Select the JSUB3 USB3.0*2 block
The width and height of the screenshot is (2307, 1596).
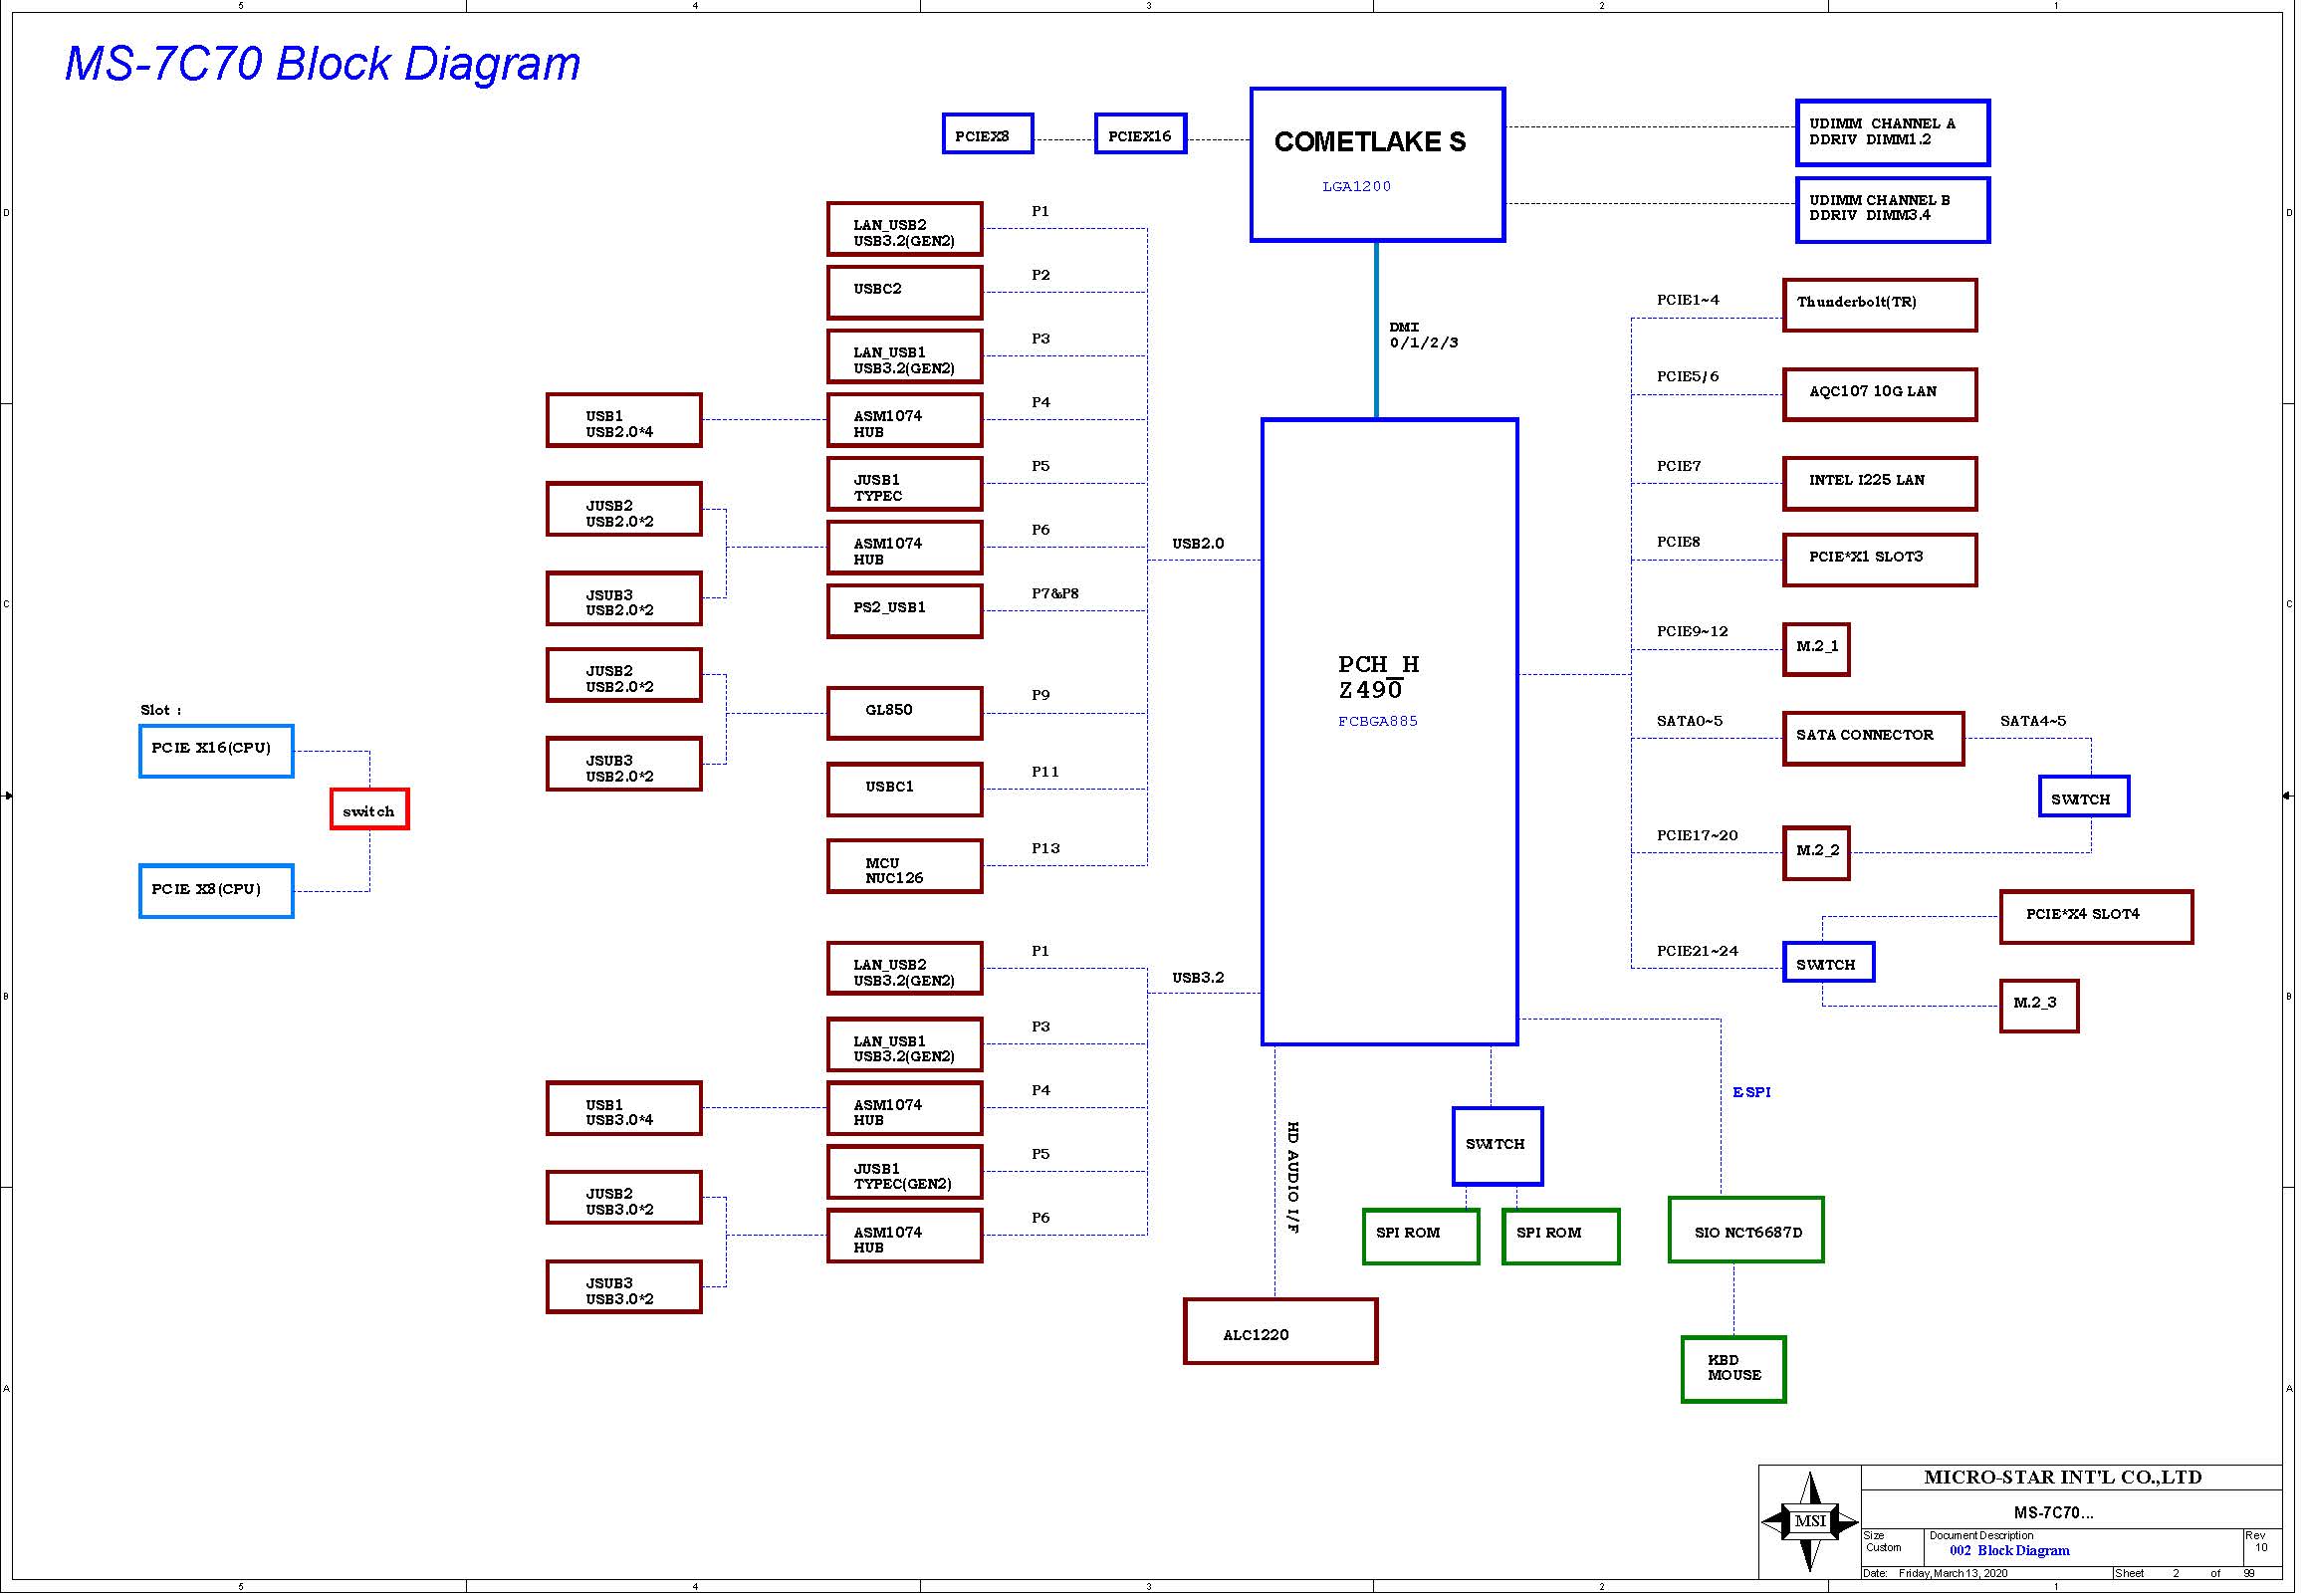pos(624,1286)
